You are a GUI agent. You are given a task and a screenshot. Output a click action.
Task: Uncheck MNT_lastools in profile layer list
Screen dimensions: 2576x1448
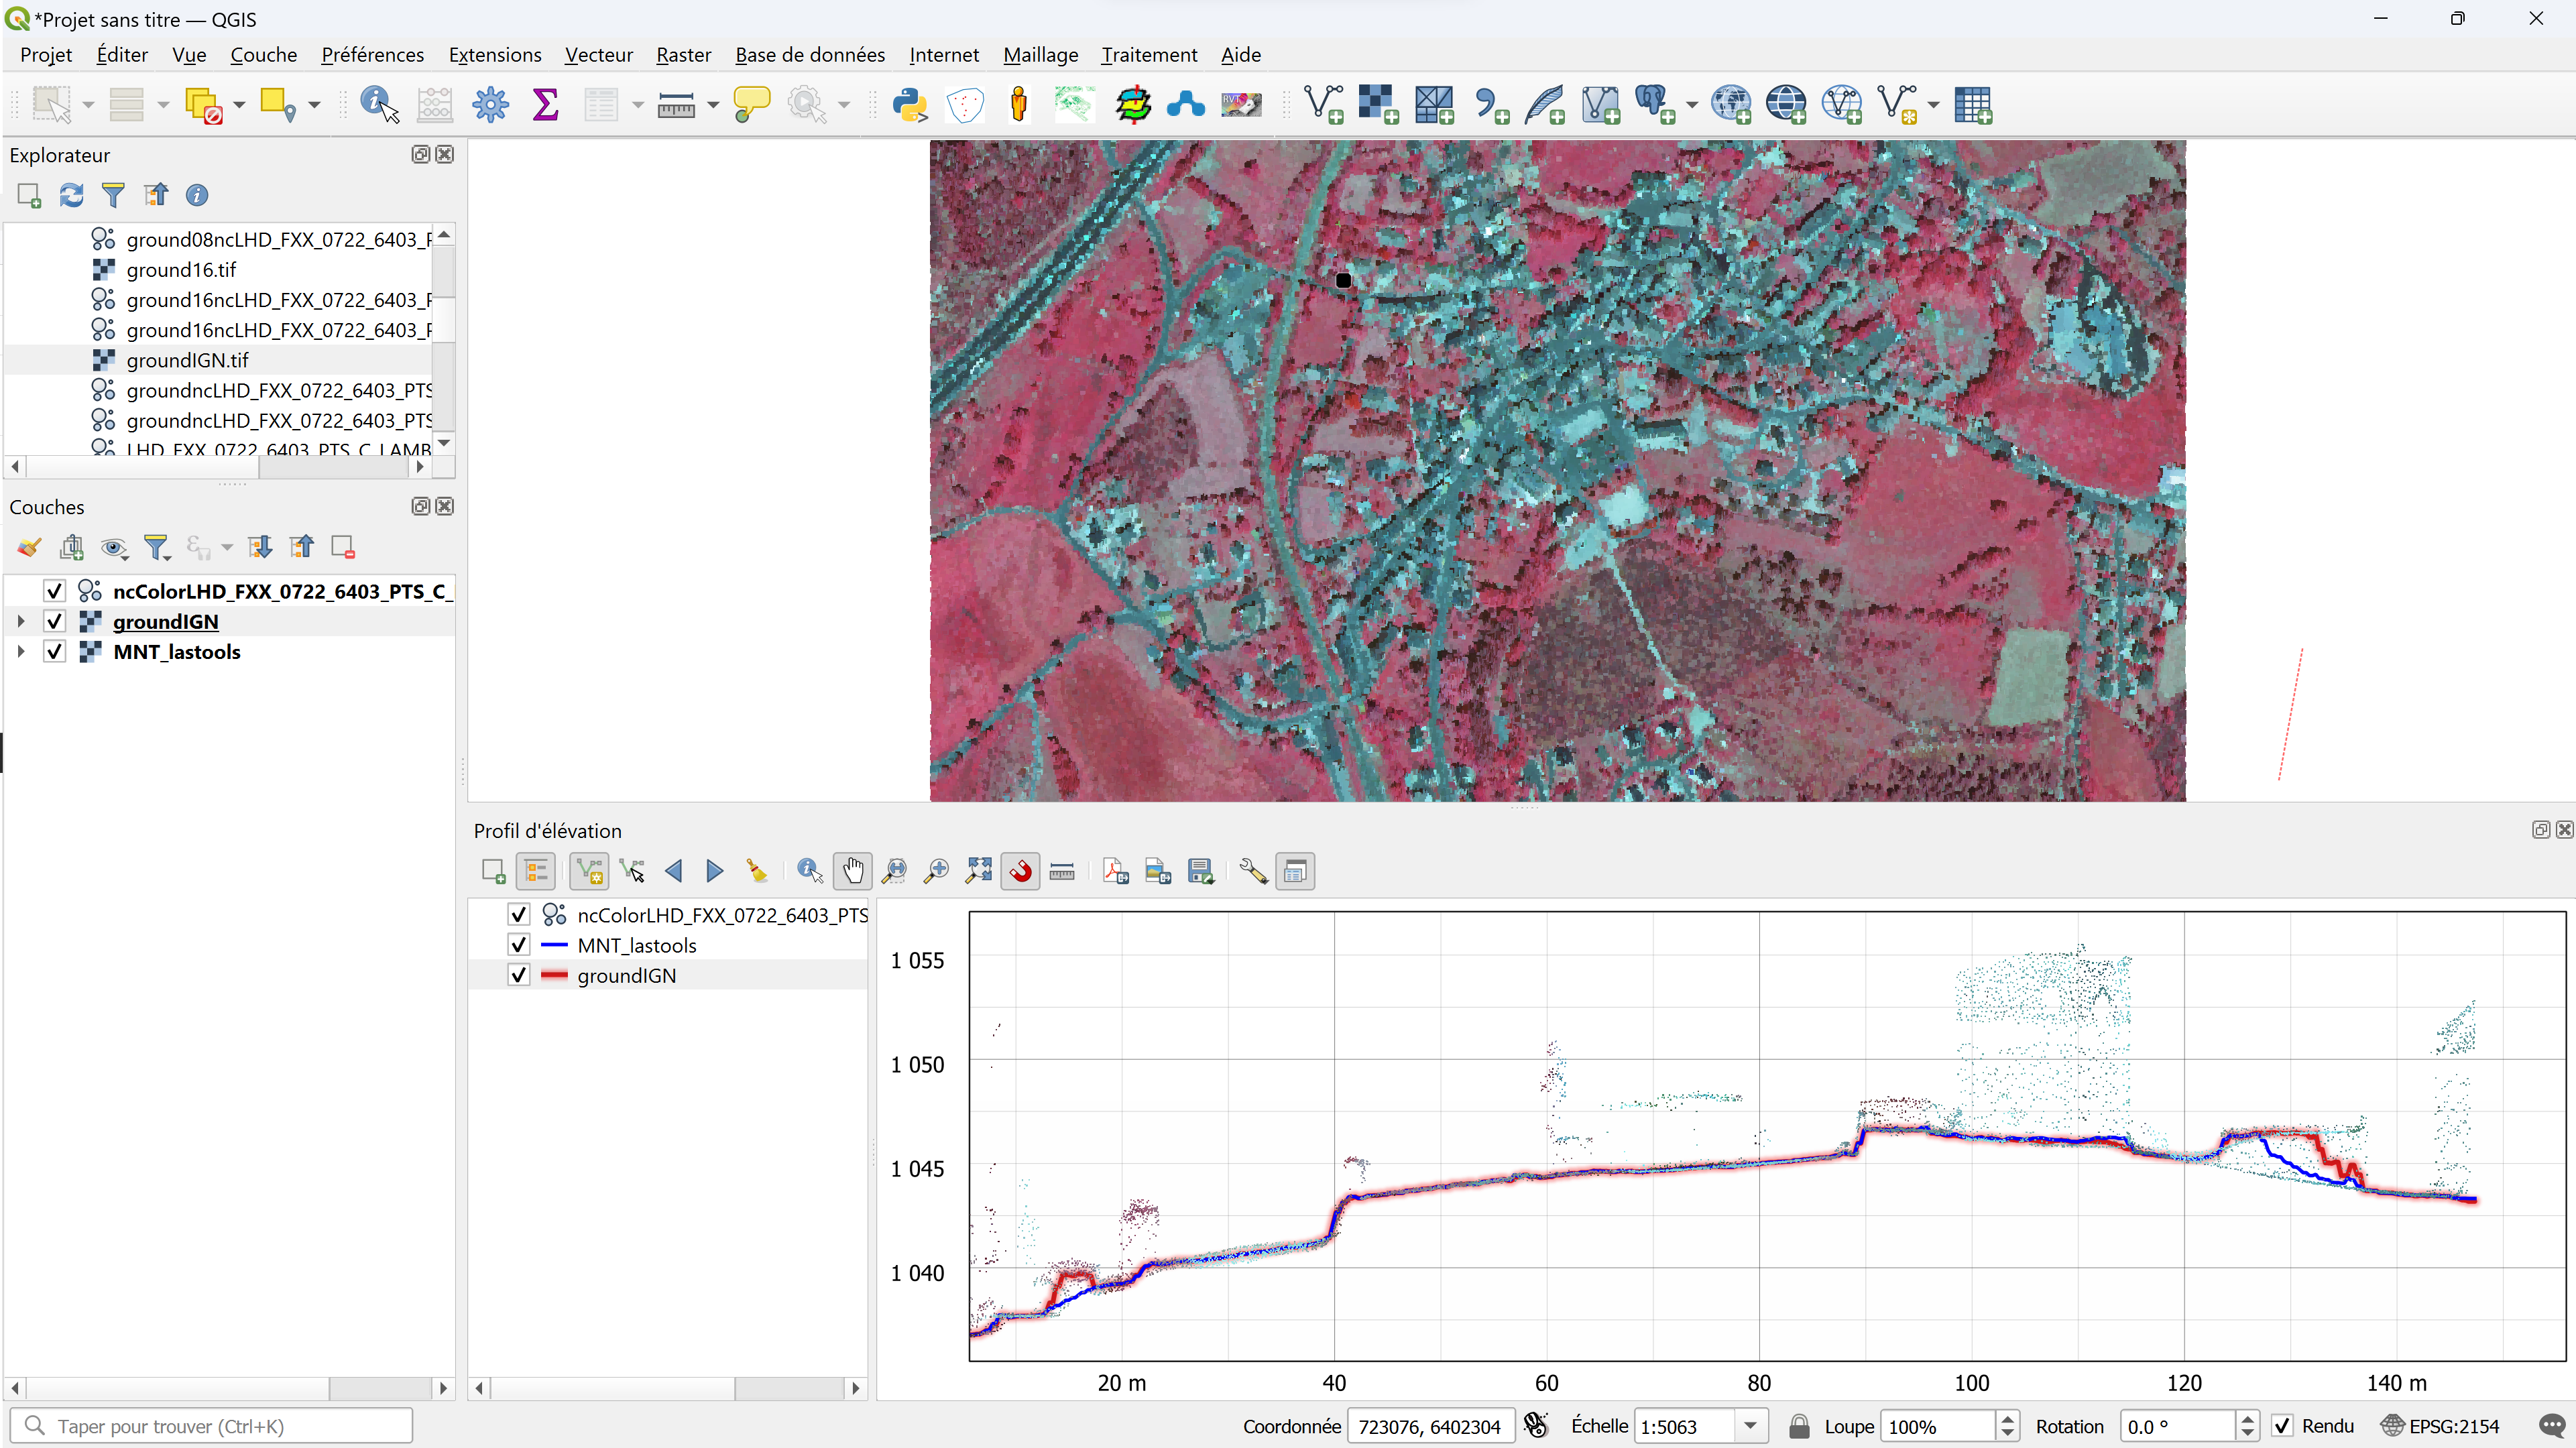click(518, 945)
